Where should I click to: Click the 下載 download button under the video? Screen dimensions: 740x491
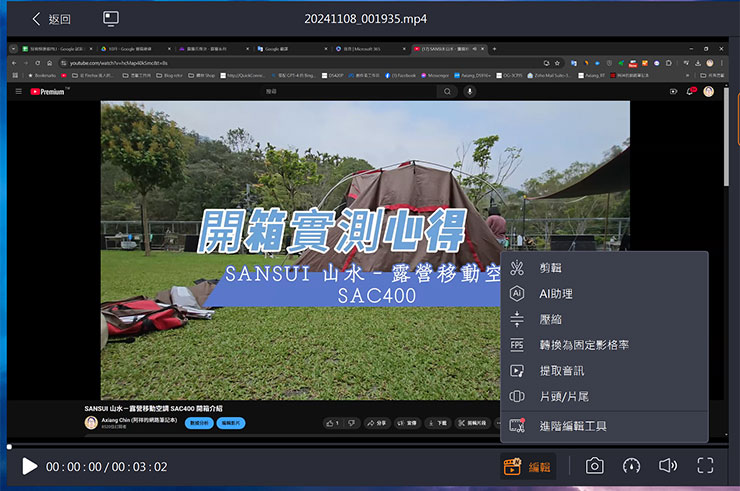click(437, 423)
